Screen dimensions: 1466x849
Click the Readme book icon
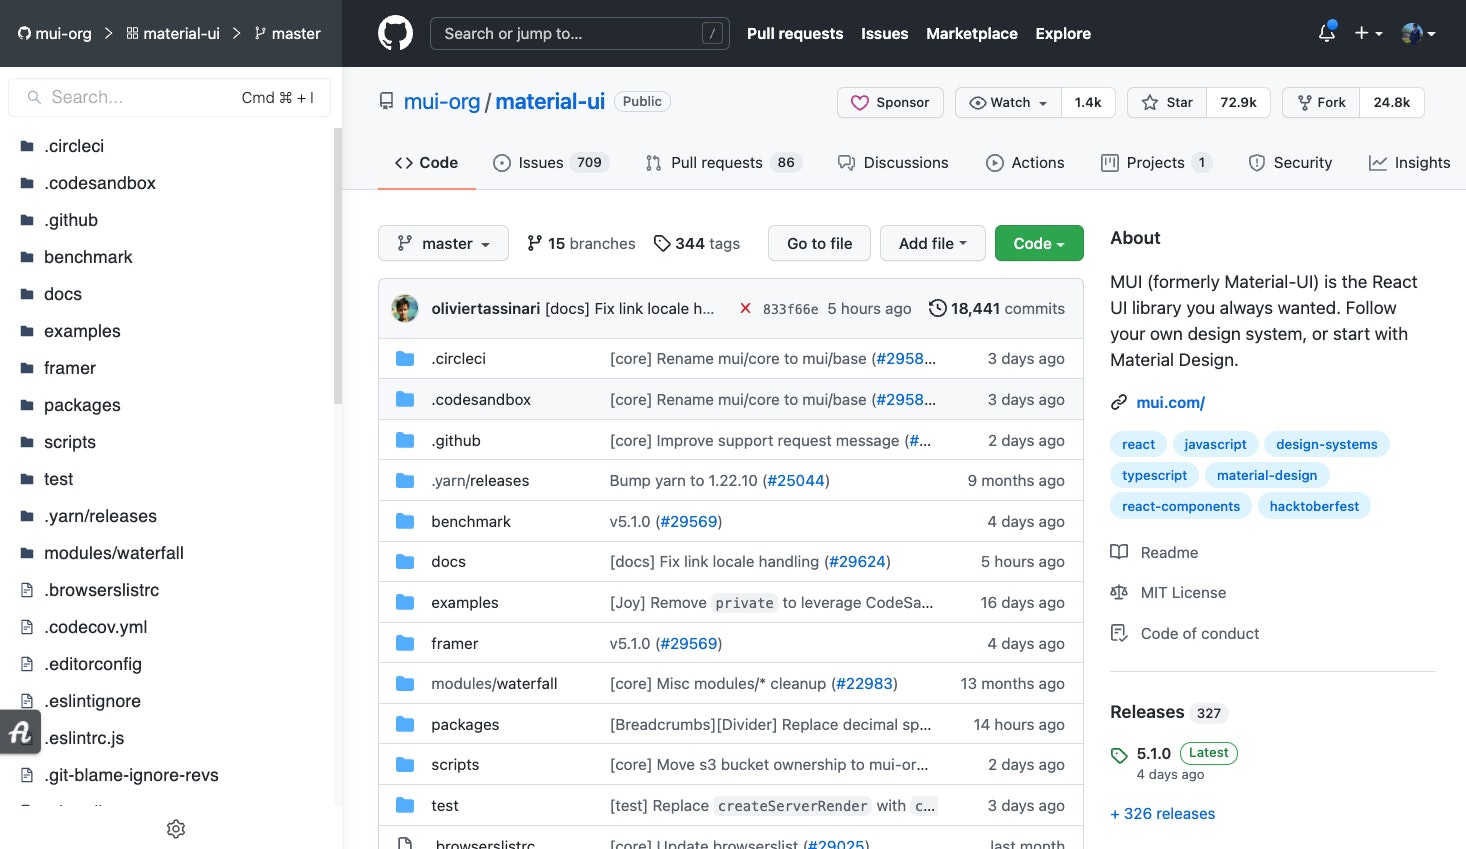pos(1119,552)
